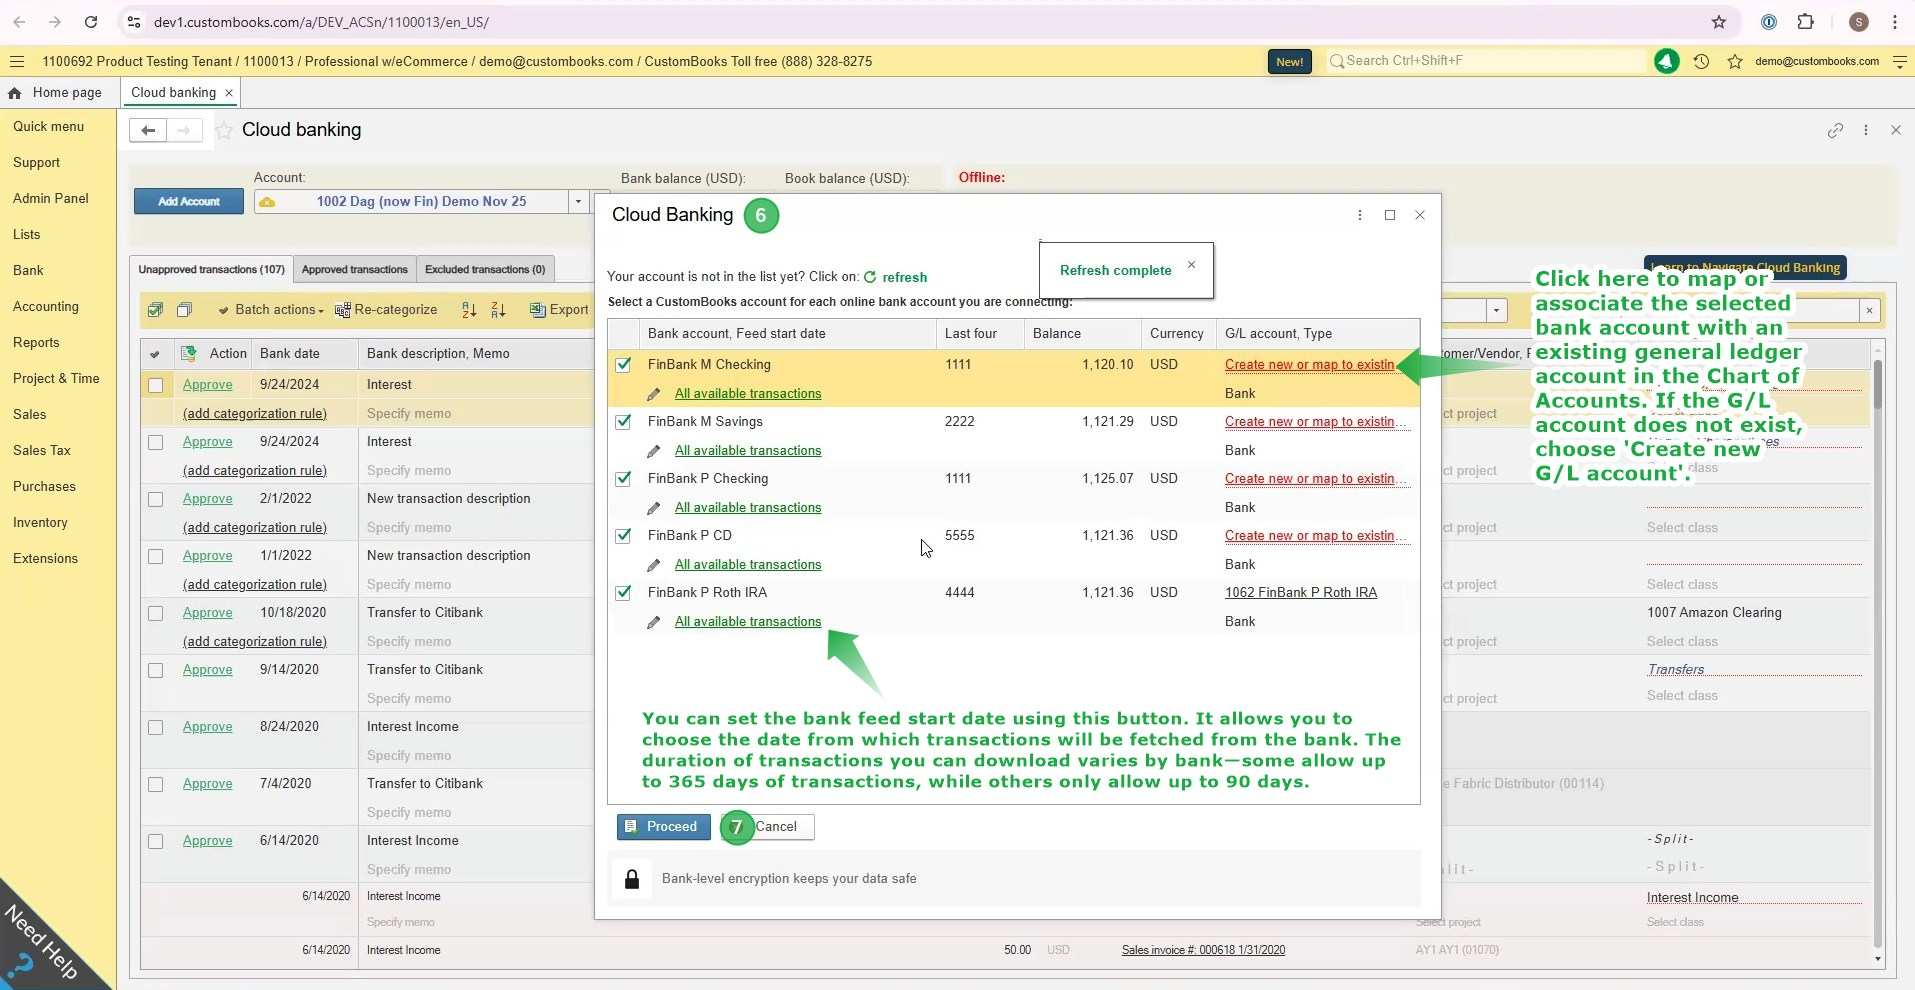Click the sort ascending icon in toolbar
Screen dimensions: 1915x990
coord(469,310)
